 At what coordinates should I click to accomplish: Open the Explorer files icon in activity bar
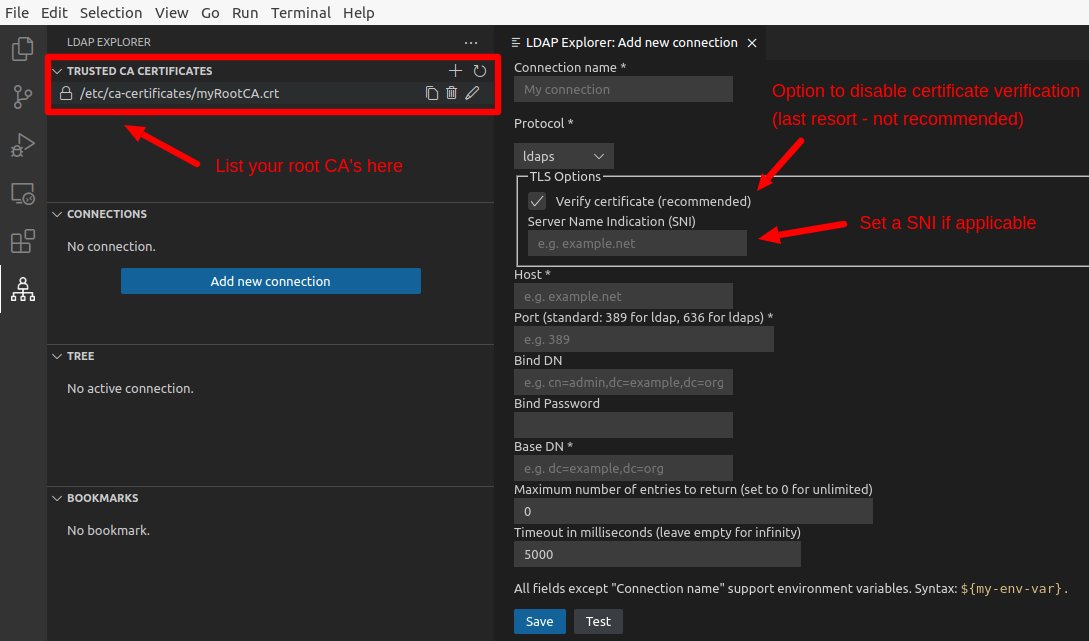click(x=23, y=49)
